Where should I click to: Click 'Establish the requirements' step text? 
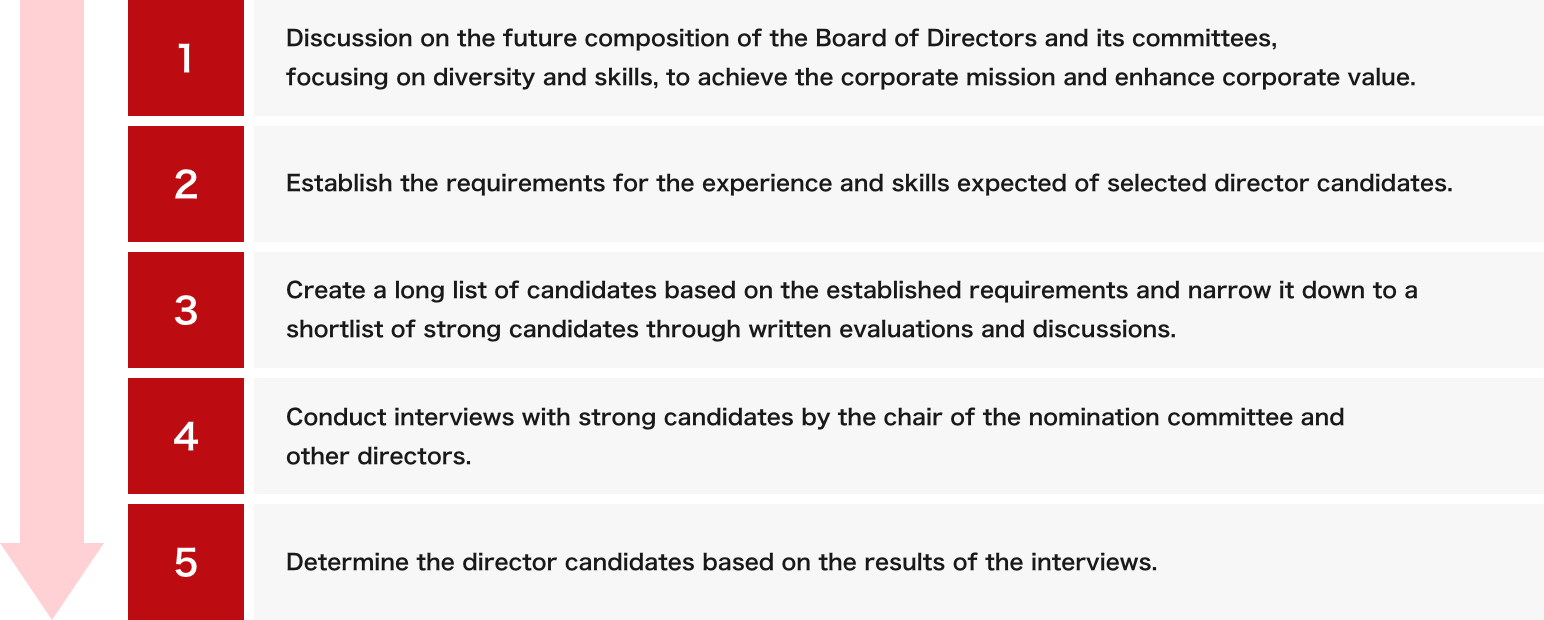pos(869,184)
